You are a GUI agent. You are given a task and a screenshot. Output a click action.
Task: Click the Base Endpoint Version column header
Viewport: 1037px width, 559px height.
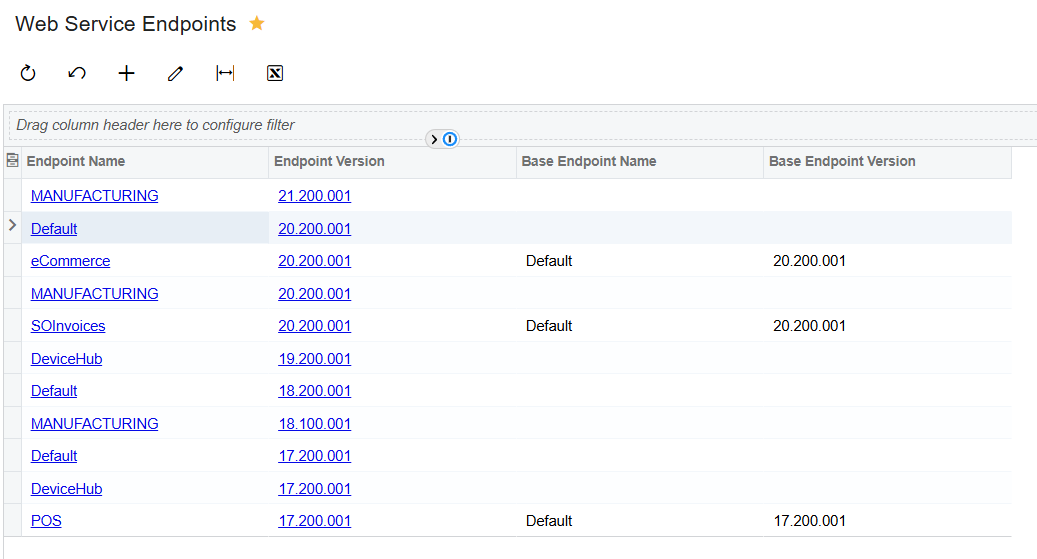pos(842,161)
